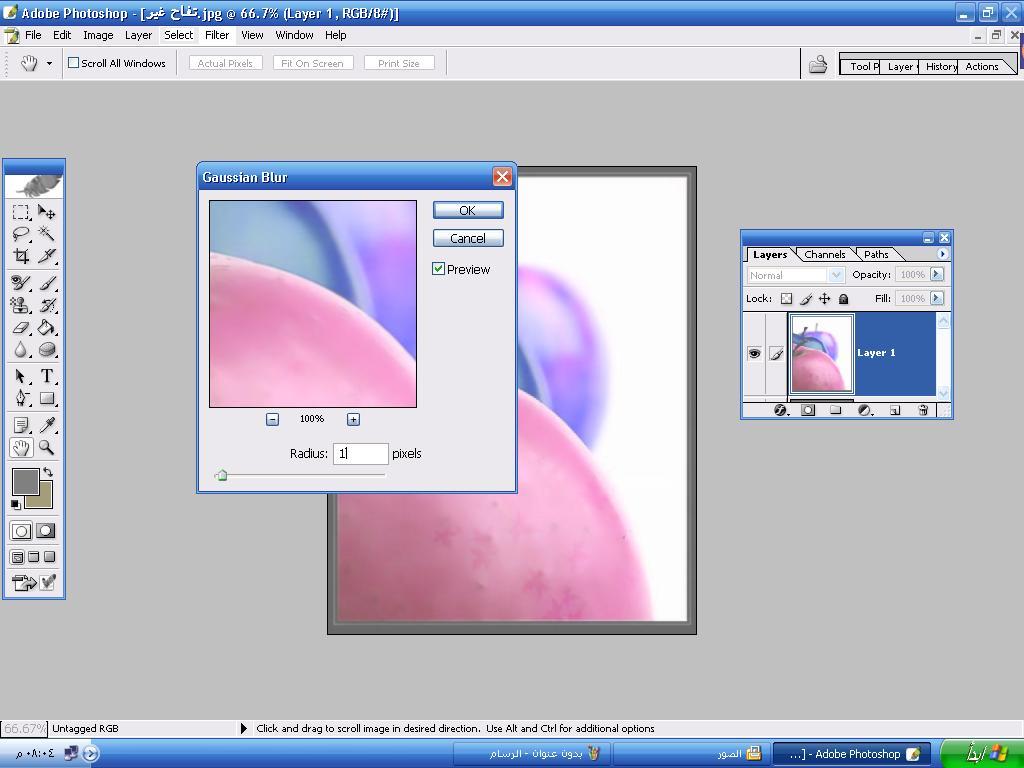The height and width of the screenshot is (768, 1024).
Task: Choose the Lasso tool
Action: pyautogui.click(x=21, y=234)
